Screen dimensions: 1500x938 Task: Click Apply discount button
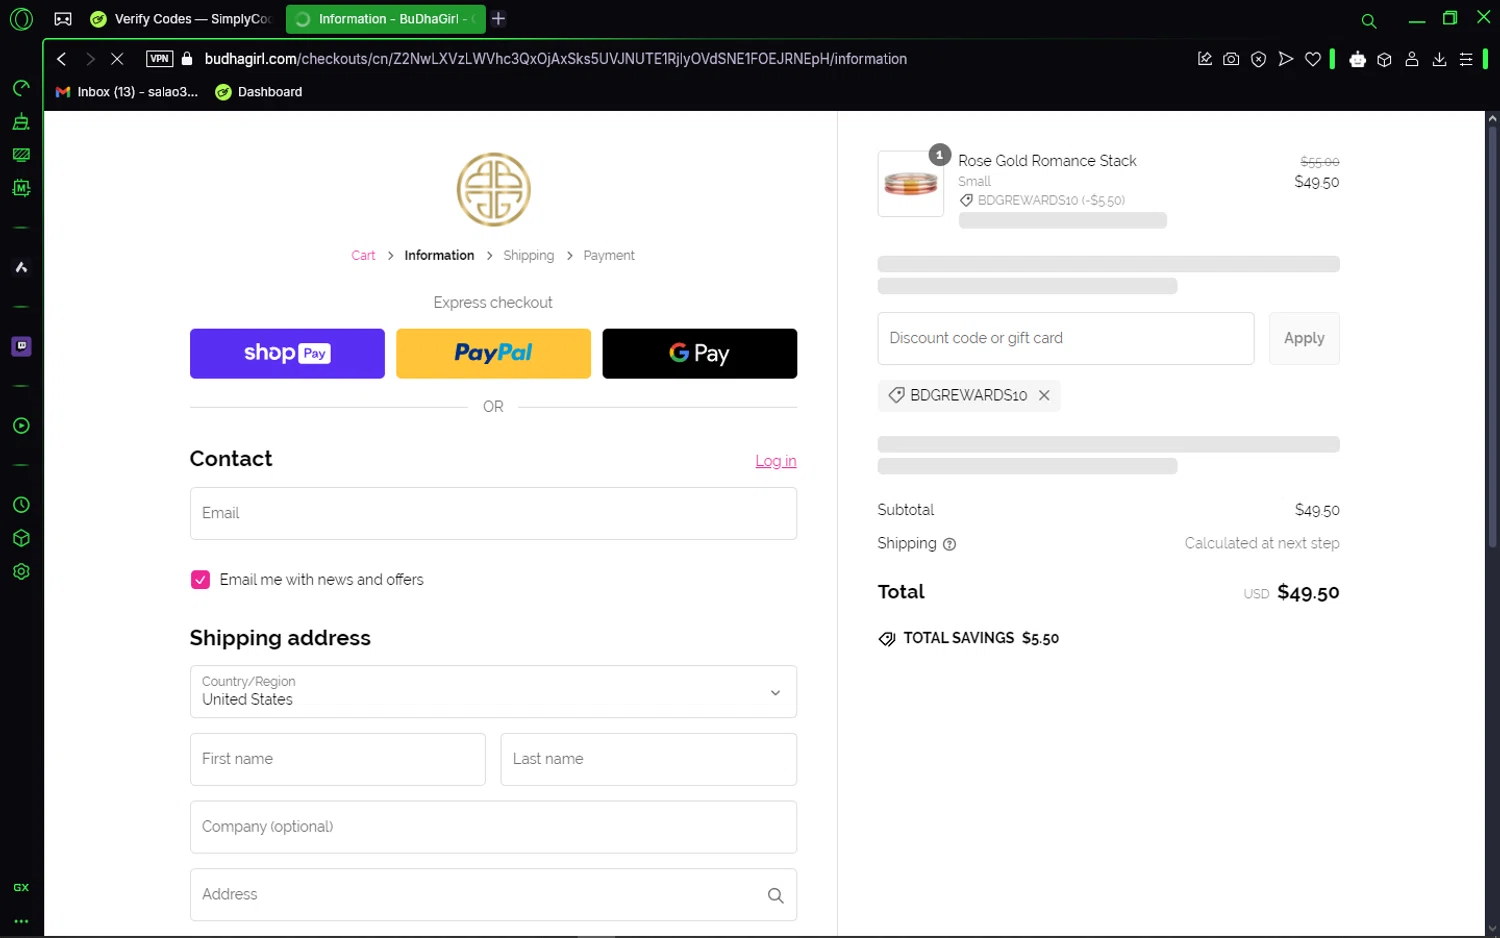(1304, 338)
